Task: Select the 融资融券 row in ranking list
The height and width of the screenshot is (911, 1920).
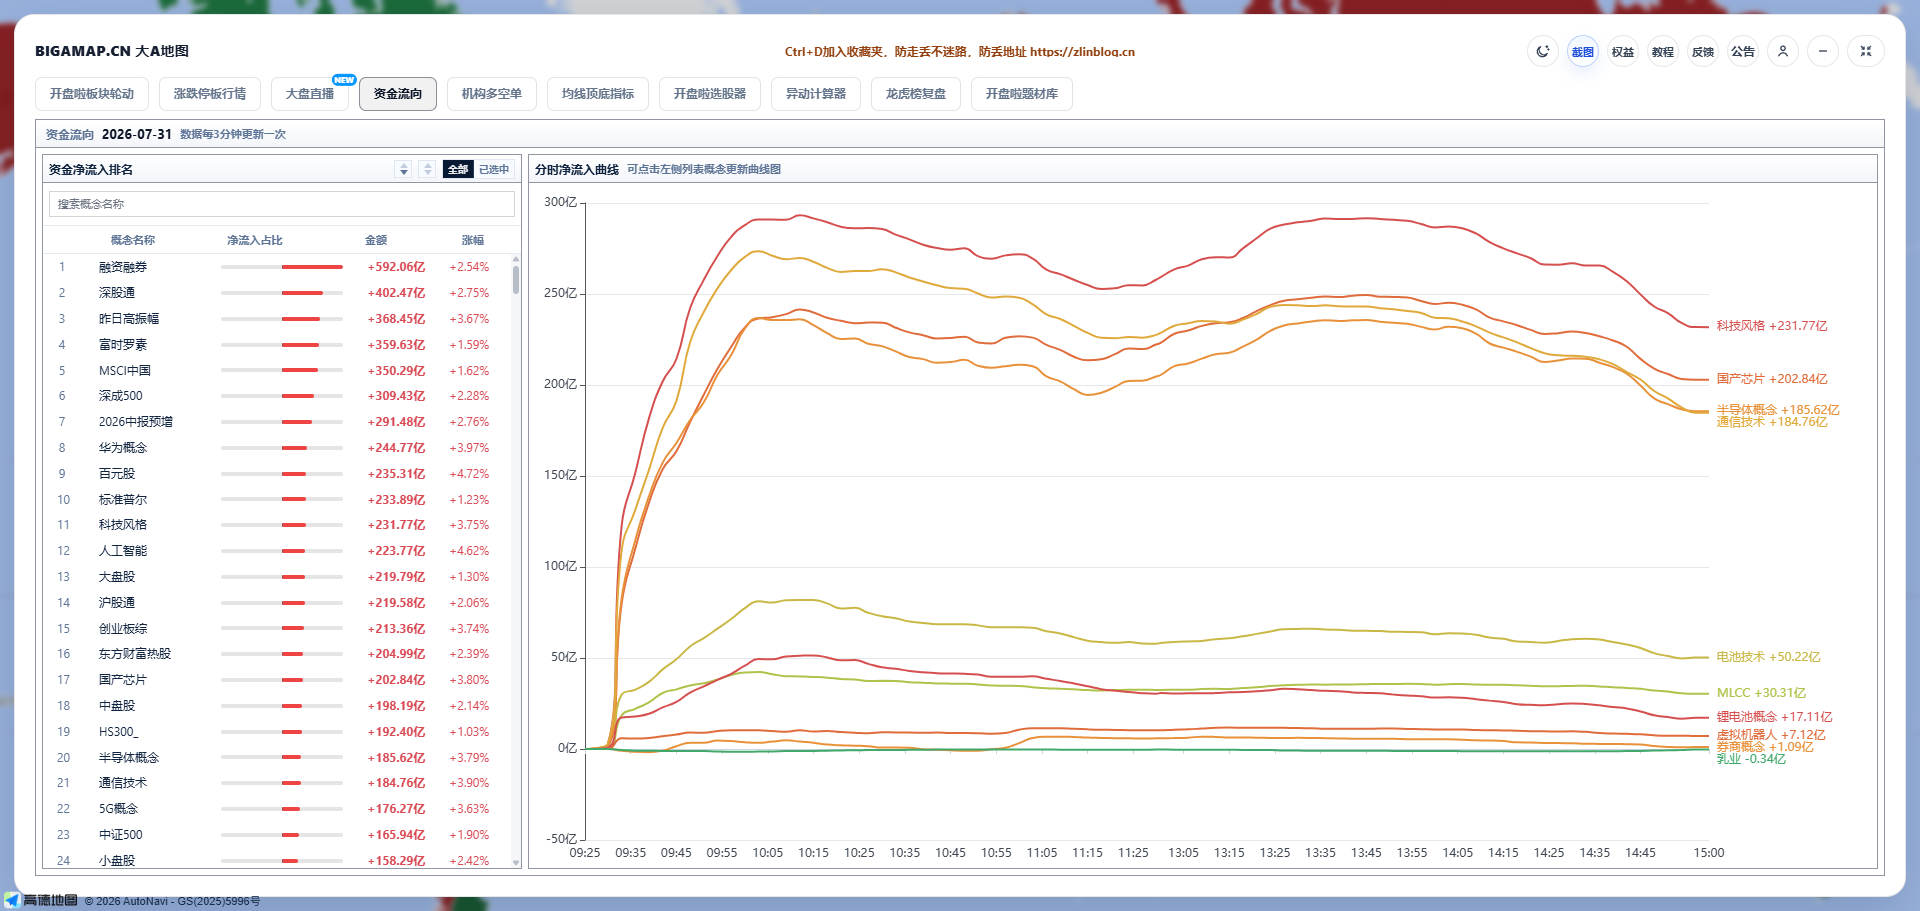Action: (x=277, y=267)
